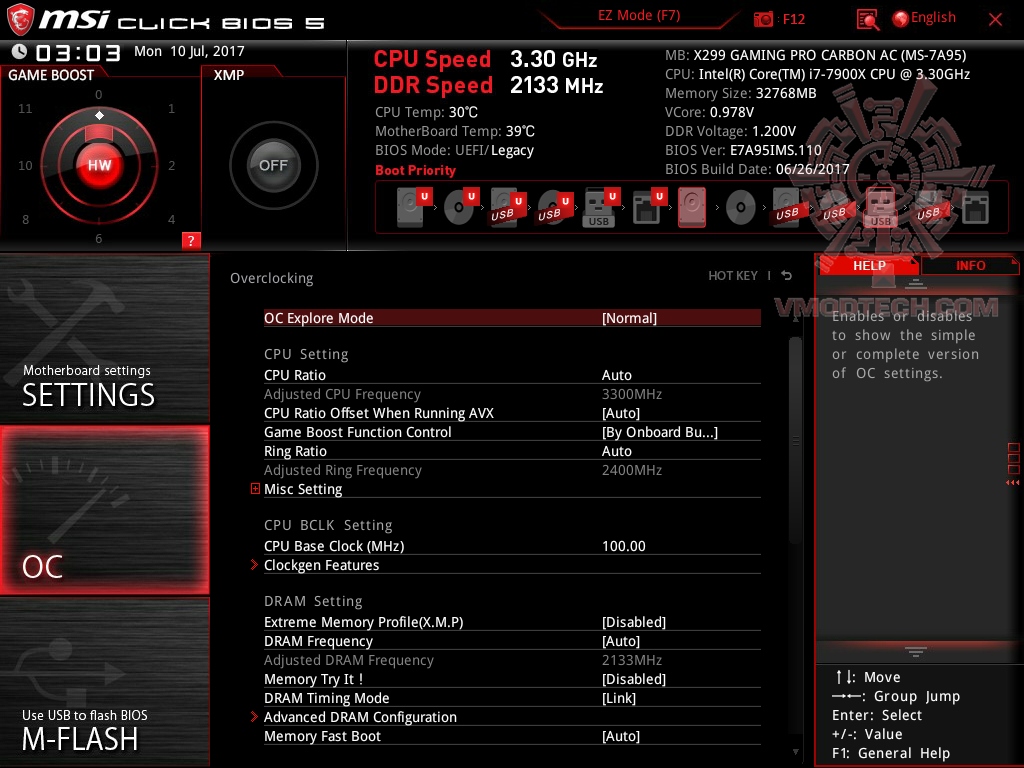1024x768 pixels.
Task: Select the first UEFI hard disk boot icon
Action: click(413, 207)
